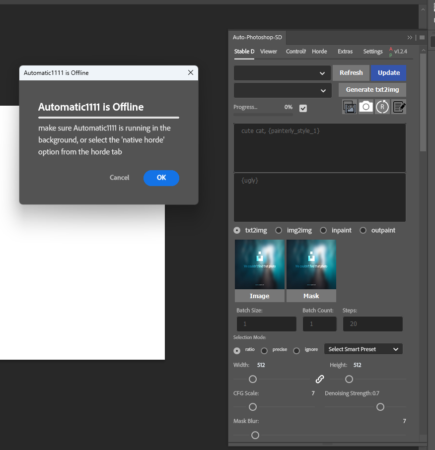
Task: Click the Auto-Photoshop-SD panel title tab
Action: click(x=257, y=37)
